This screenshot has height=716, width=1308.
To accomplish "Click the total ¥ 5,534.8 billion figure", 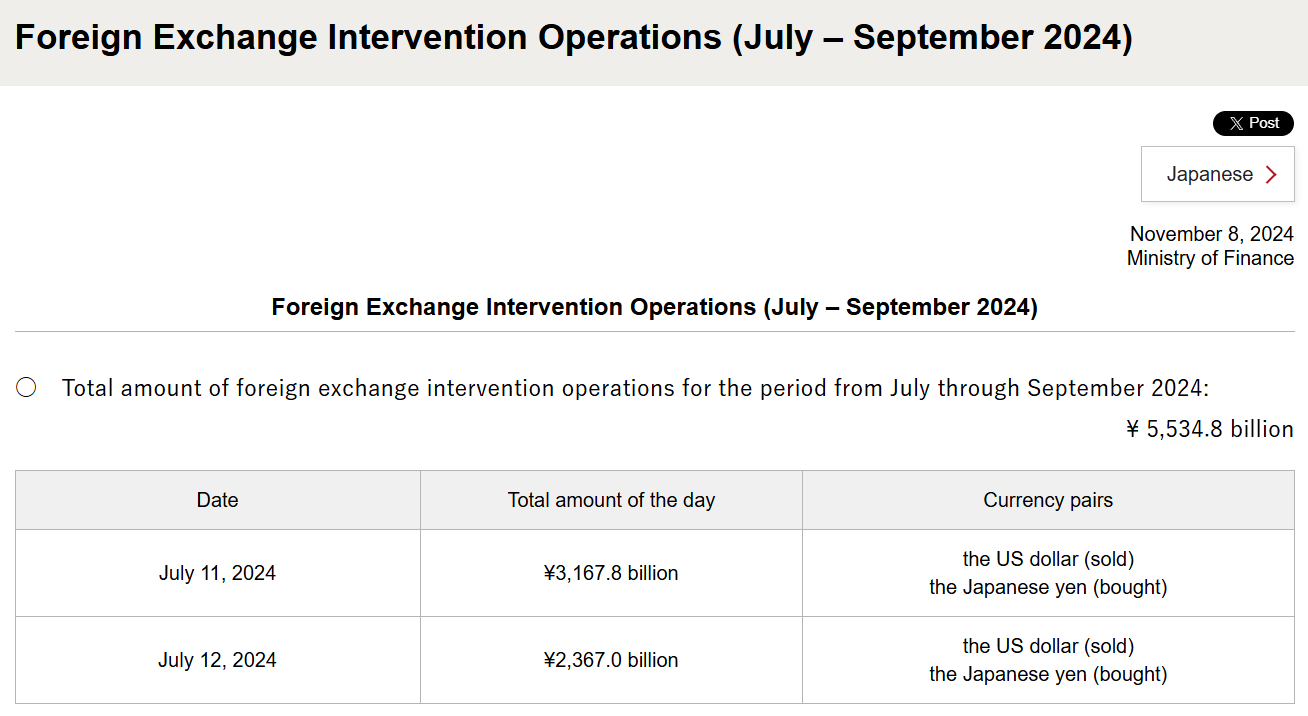I will pos(1210,429).
